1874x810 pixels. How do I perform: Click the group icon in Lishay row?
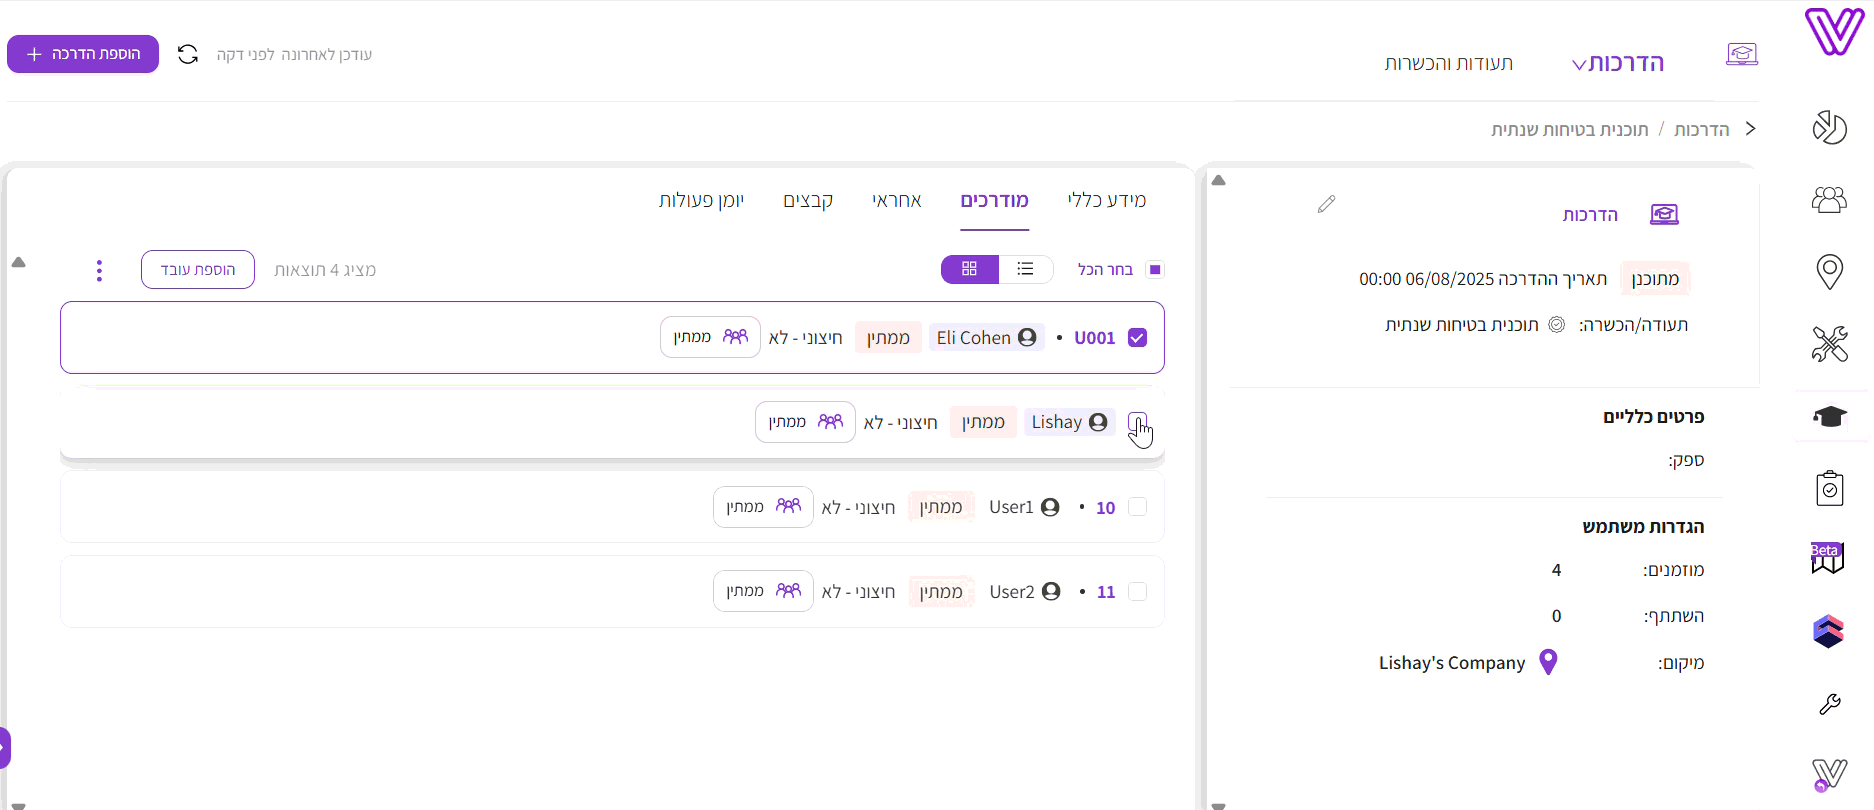point(830,422)
